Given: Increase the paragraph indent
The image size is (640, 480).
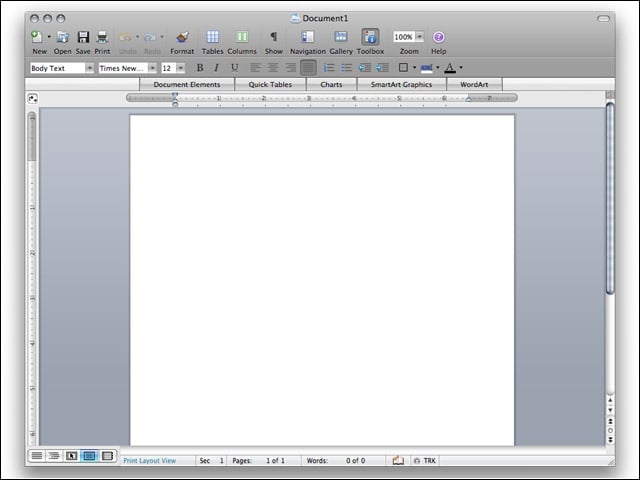Looking at the screenshot, I should [382, 68].
